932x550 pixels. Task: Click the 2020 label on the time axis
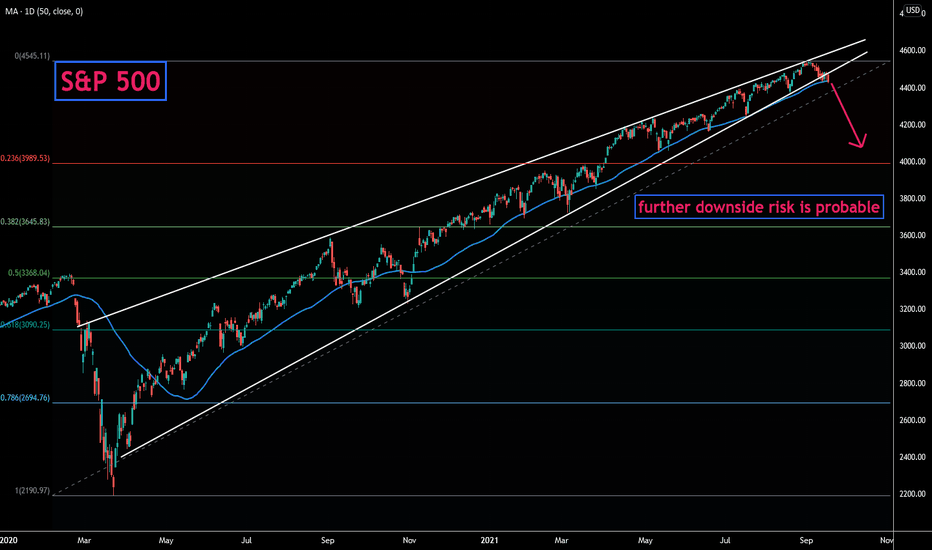(x=8, y=540)
